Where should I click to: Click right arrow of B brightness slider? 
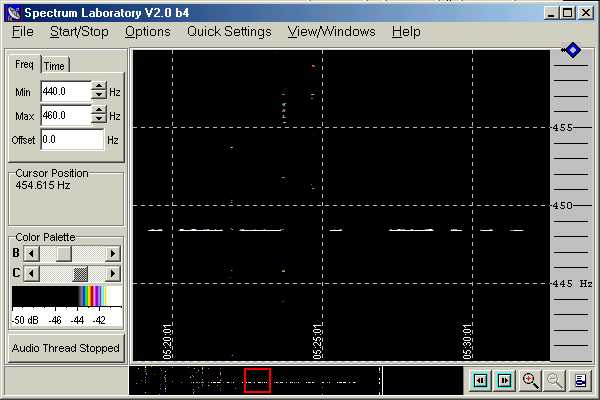coord(112,253)
